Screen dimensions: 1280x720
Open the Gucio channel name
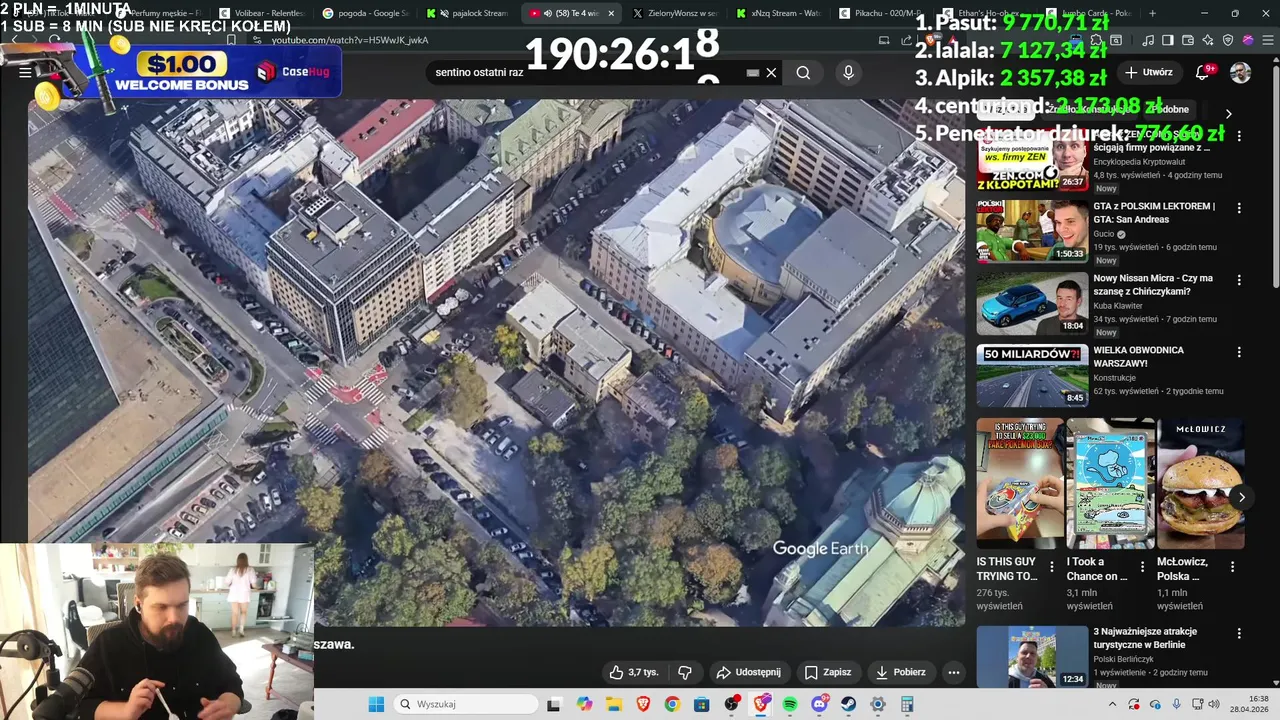pos(1104,234)
